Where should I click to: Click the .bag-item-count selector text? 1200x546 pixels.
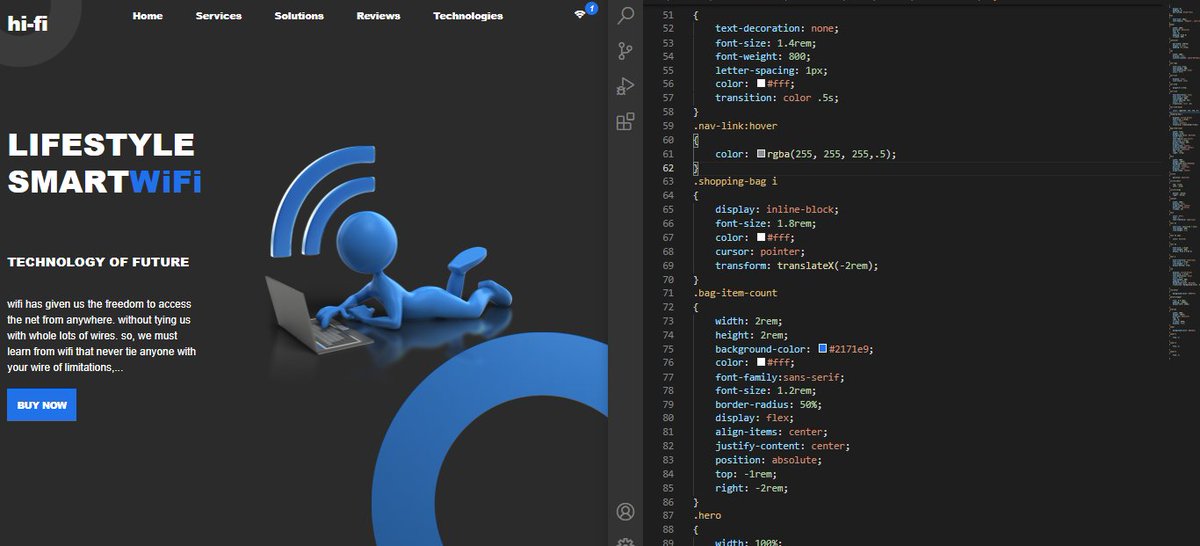(735, 293)
